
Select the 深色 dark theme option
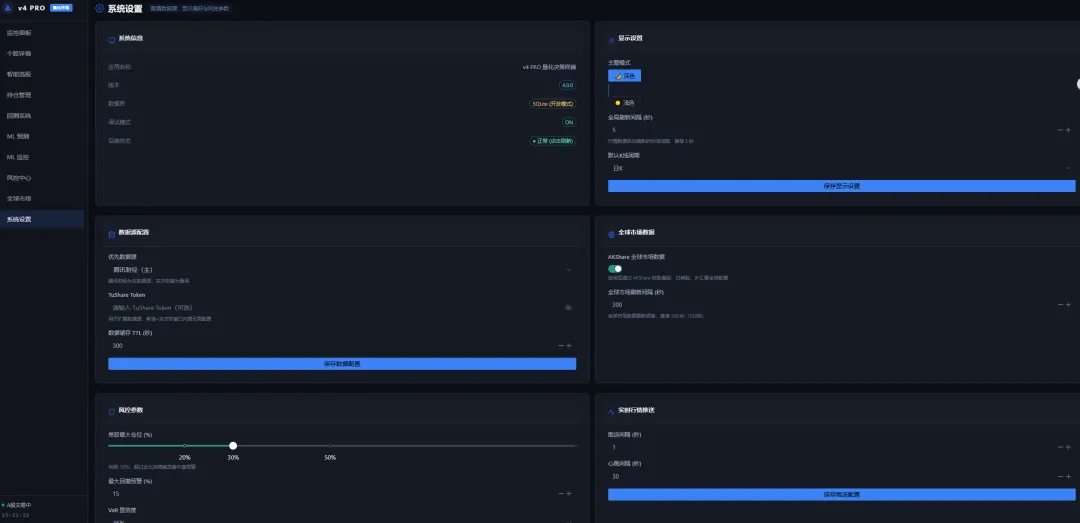pyautogui.click(x=625, y=76)
